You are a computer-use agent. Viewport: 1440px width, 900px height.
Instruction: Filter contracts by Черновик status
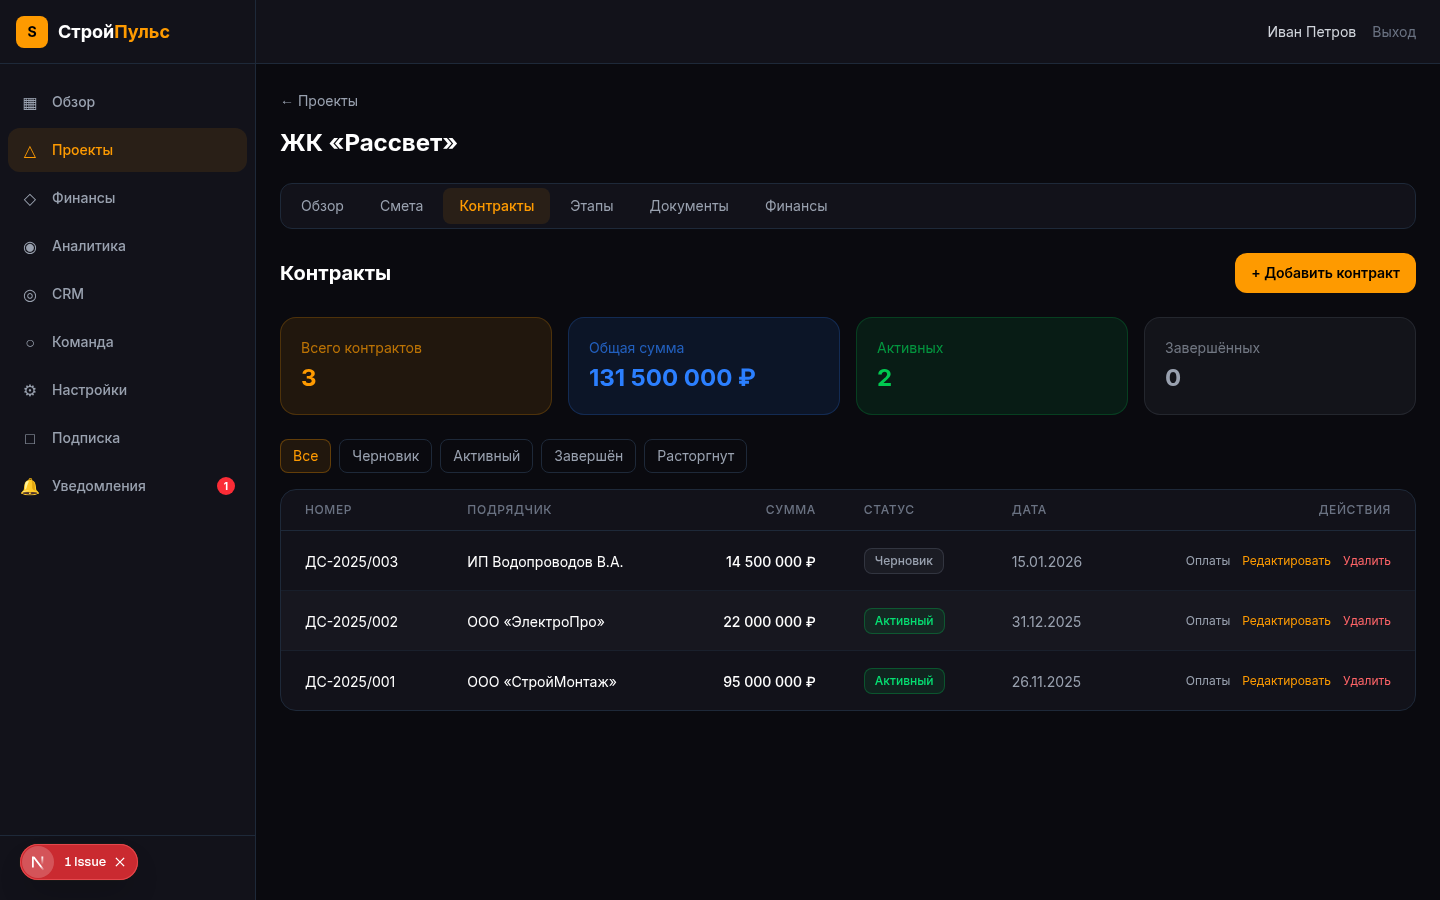point(385,456)
